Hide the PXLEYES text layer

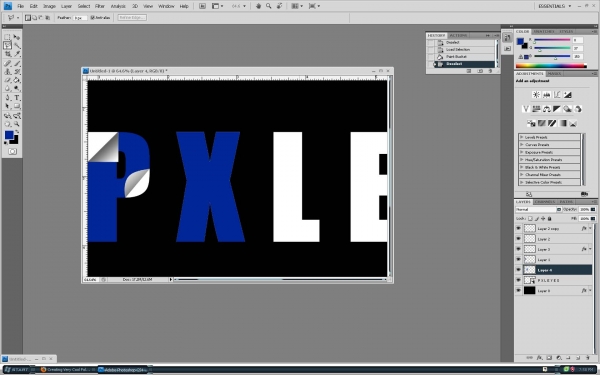(518, 280)
